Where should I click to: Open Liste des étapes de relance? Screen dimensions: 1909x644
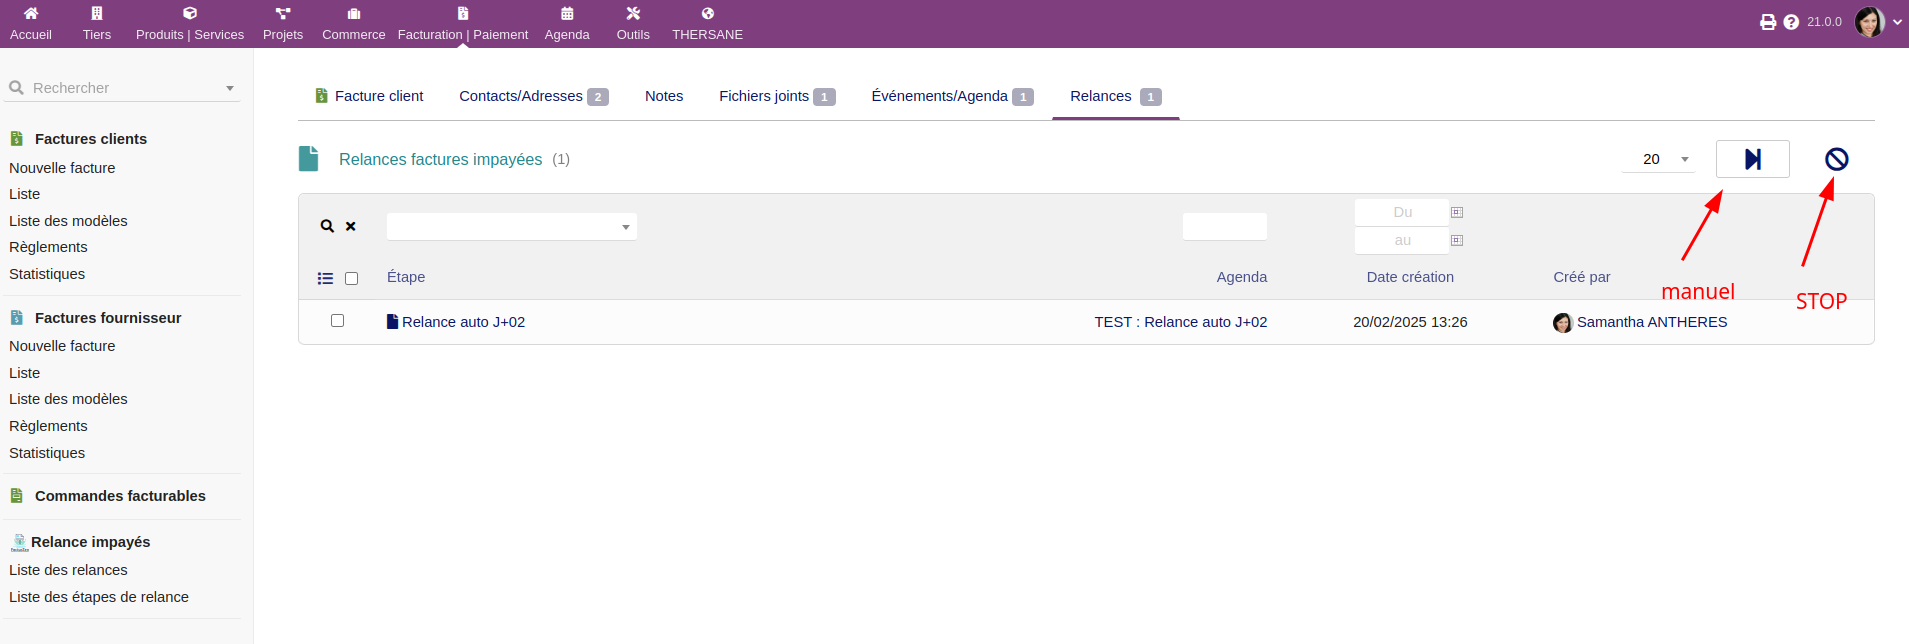pos(99,597)
